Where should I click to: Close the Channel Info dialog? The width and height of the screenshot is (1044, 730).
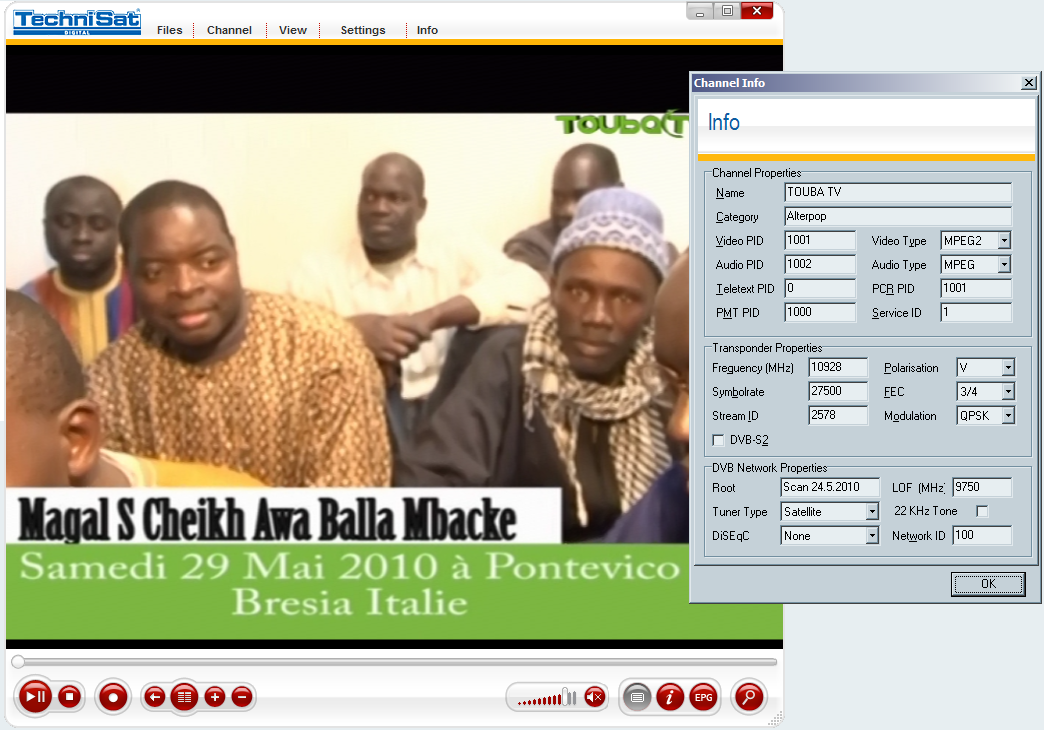(x=1029, y=83)
